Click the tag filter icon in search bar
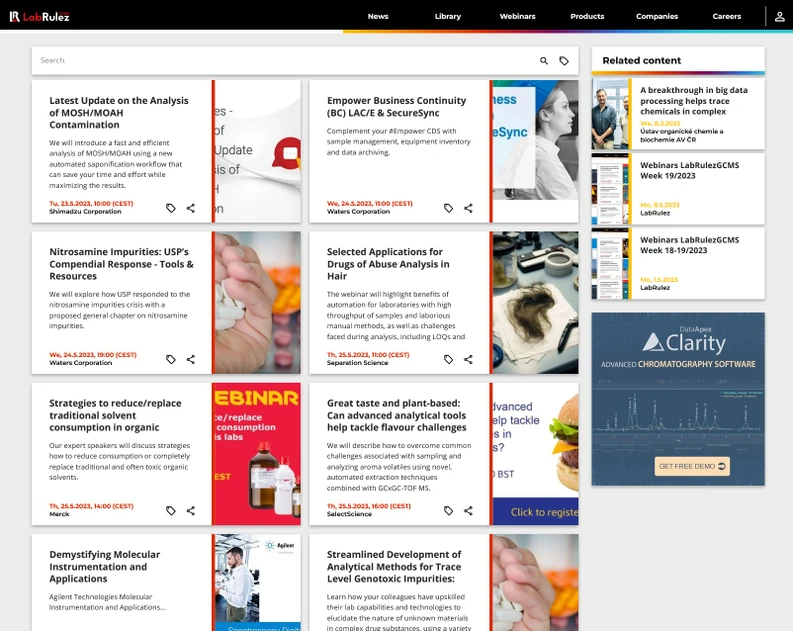 (x=564, y=61)
